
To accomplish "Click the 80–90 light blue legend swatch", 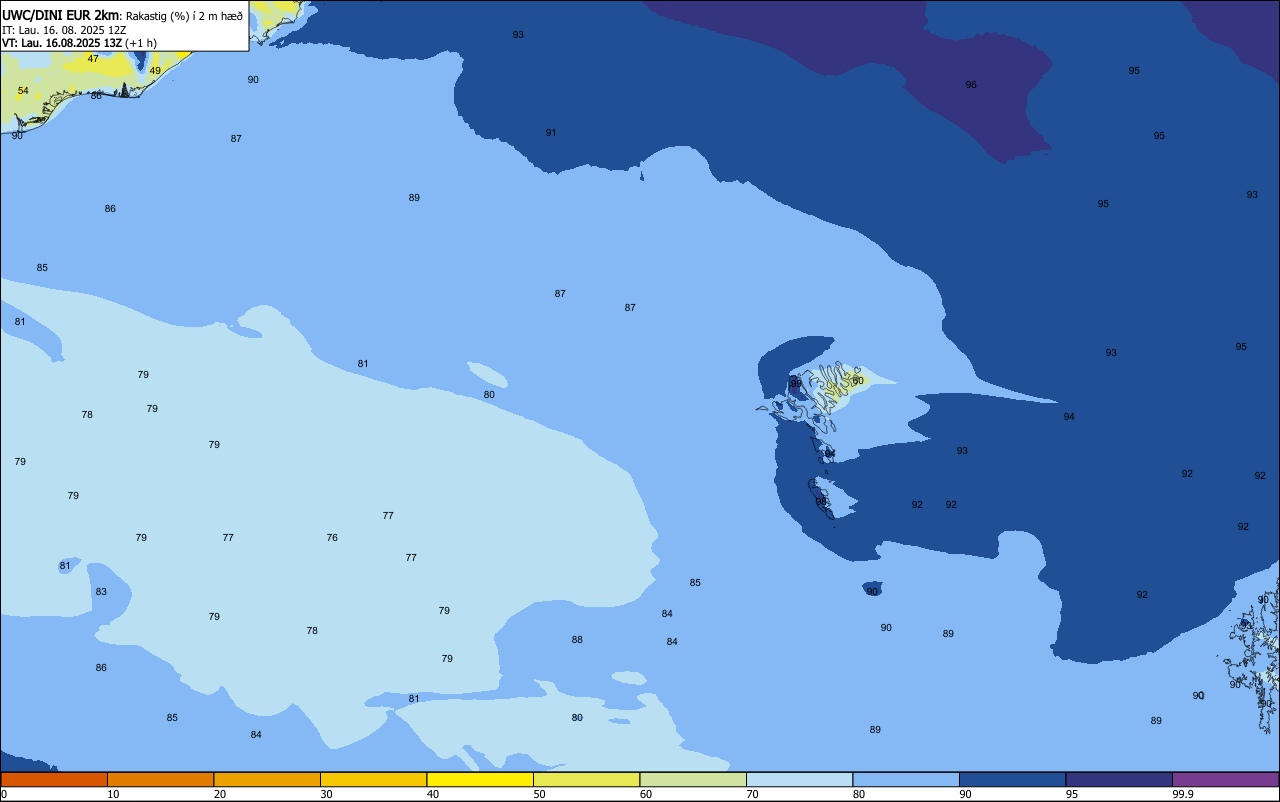I will [906, 779].
